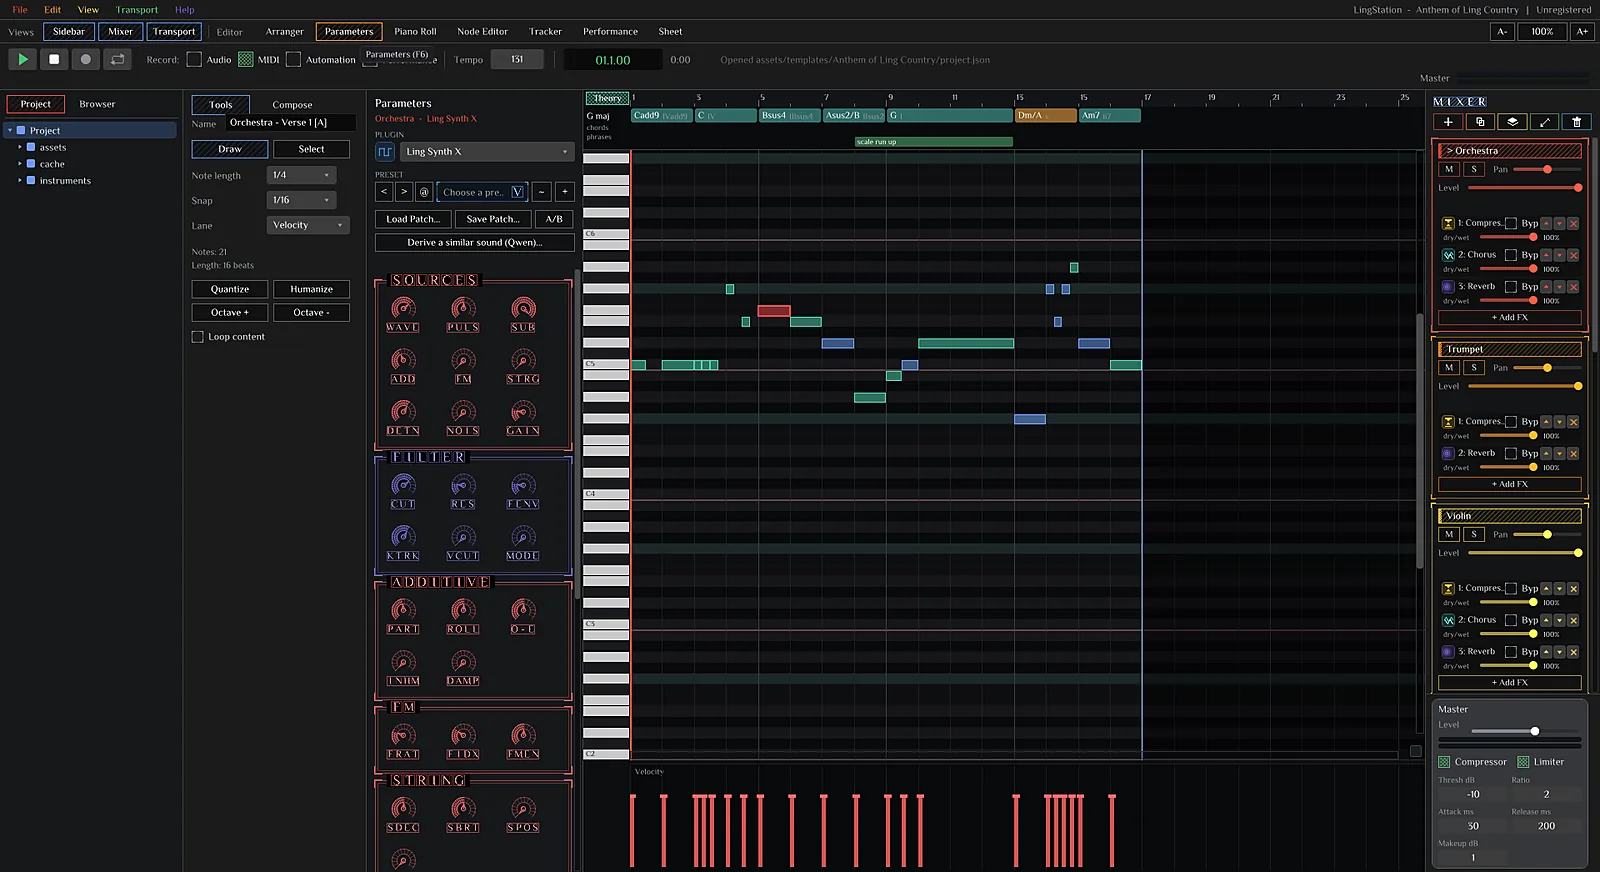Click the Orchestra Compressor effect icon
Viewport: 1600px width, 872px height.
[1448, 223]
